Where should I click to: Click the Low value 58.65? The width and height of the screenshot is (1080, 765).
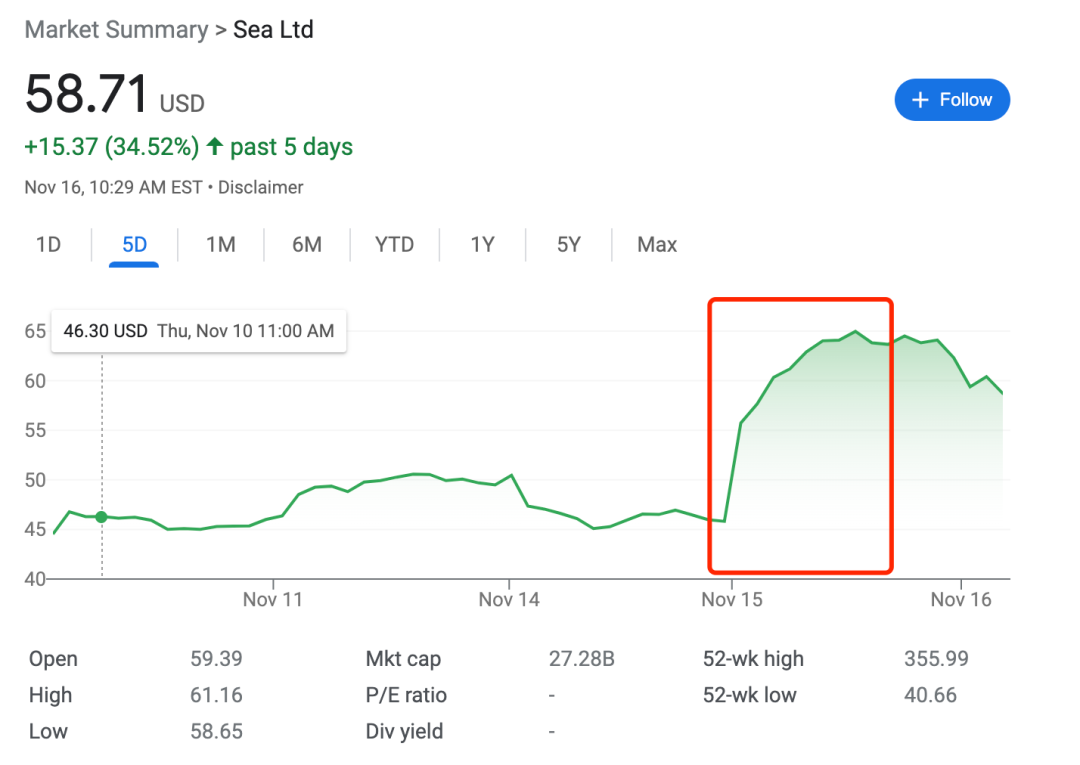(x=216, y=731)
